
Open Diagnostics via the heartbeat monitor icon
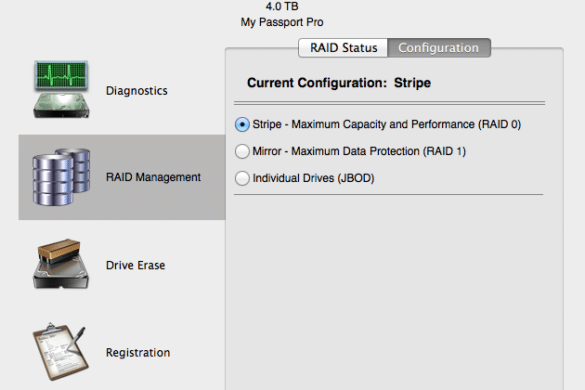62,90
